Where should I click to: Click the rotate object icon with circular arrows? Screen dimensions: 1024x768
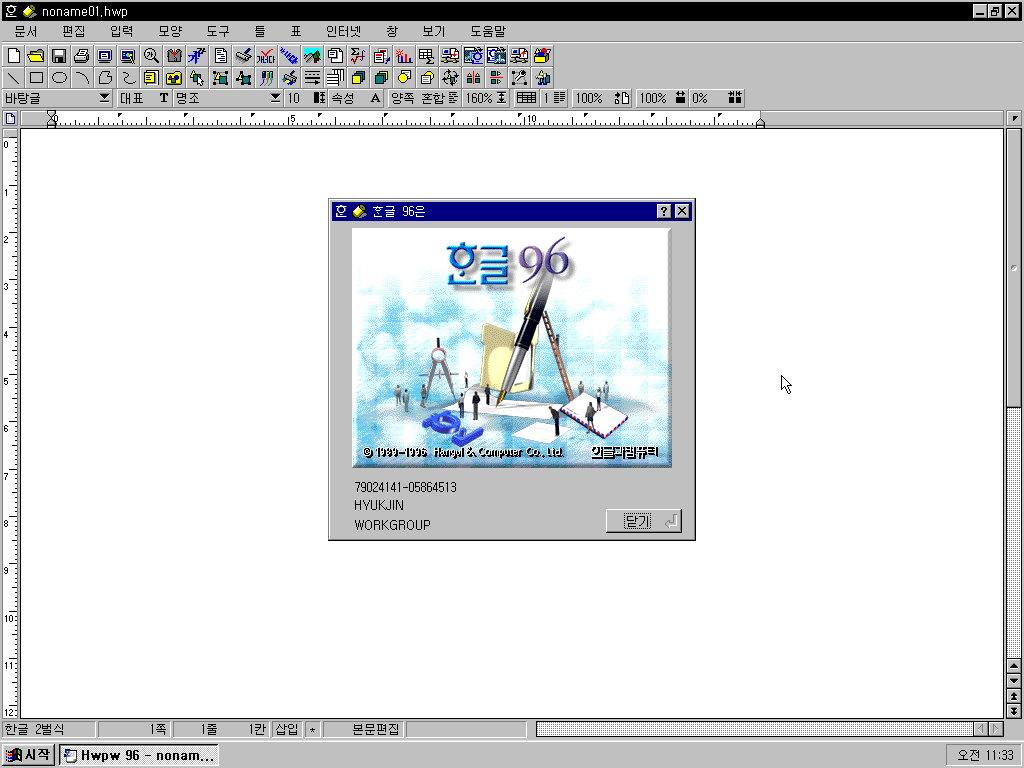pyautogui.click(x=450, y=78)
